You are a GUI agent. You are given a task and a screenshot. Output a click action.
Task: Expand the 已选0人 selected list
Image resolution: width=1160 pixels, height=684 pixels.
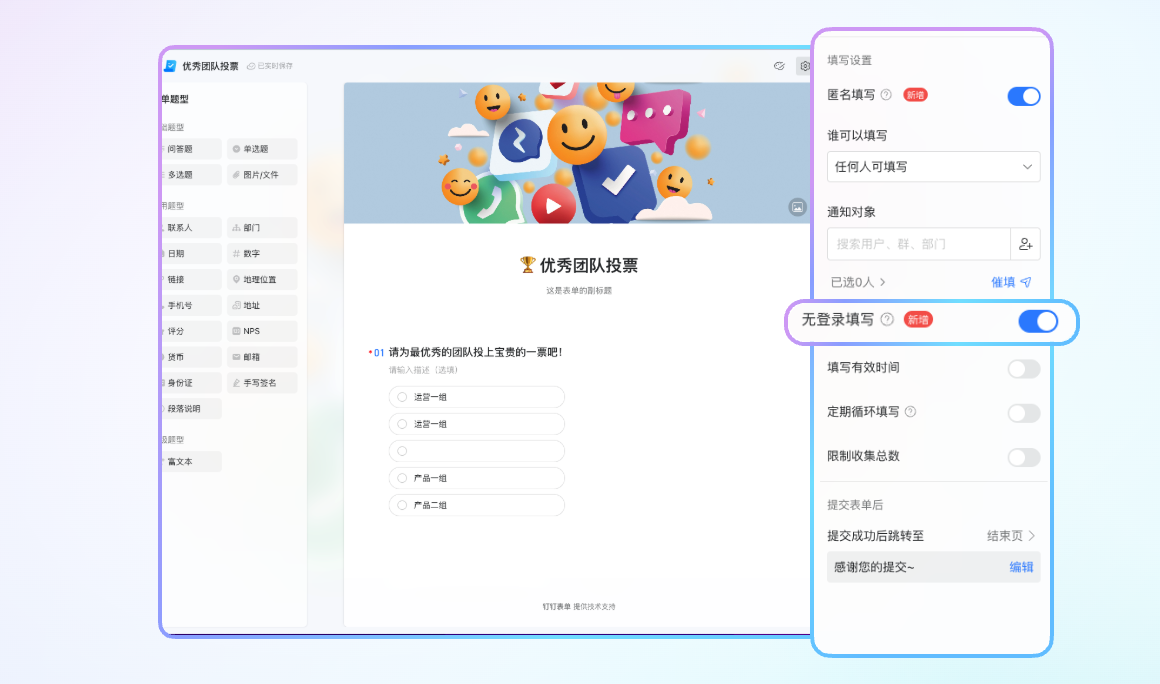[x=858, y=282]
